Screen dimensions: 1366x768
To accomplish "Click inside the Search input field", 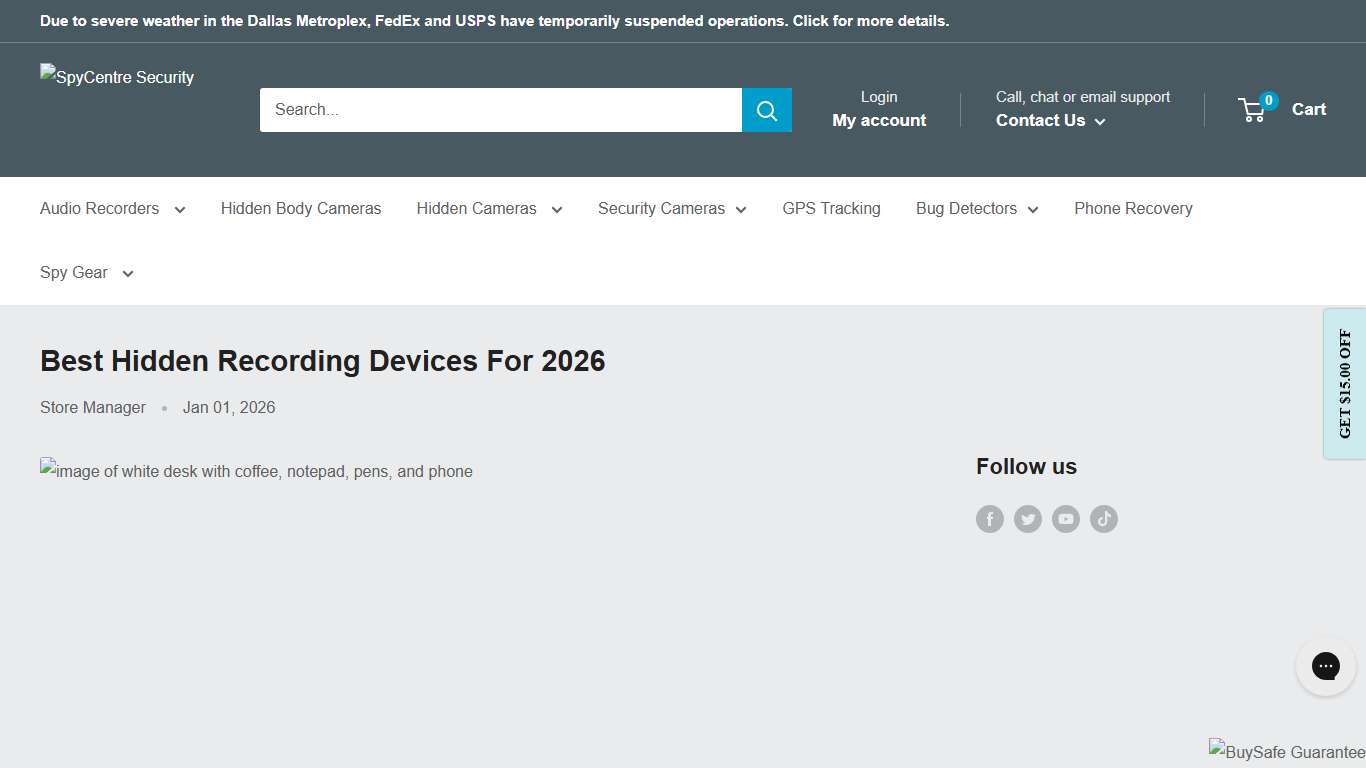I will click(x=500, y=110).
